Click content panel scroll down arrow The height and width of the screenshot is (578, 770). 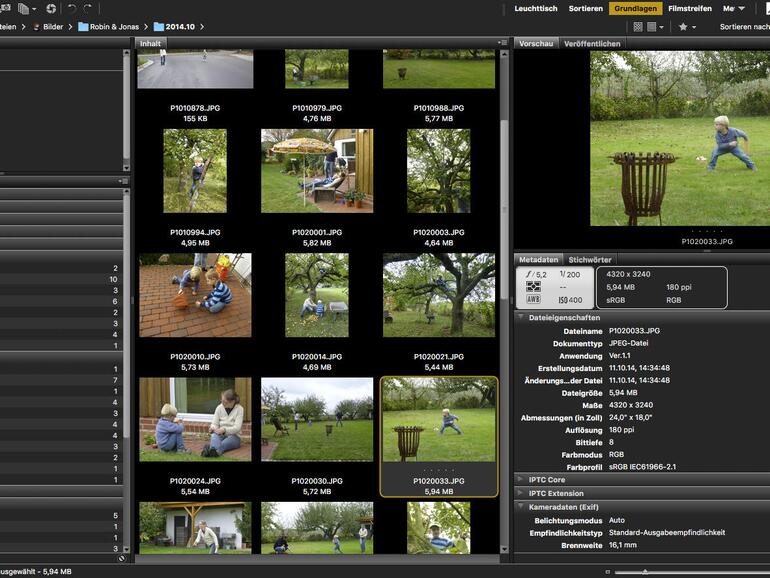504,549
